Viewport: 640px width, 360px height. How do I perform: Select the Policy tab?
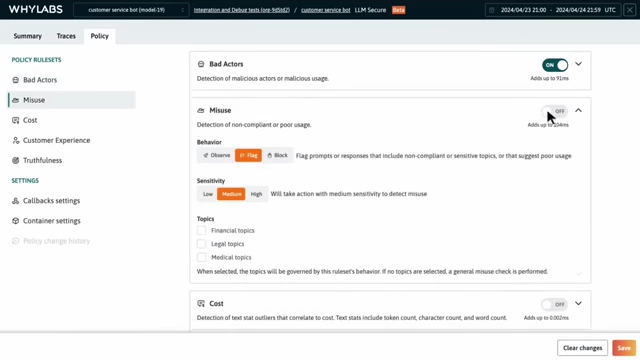pyautogui.click(x=100, y=36)
